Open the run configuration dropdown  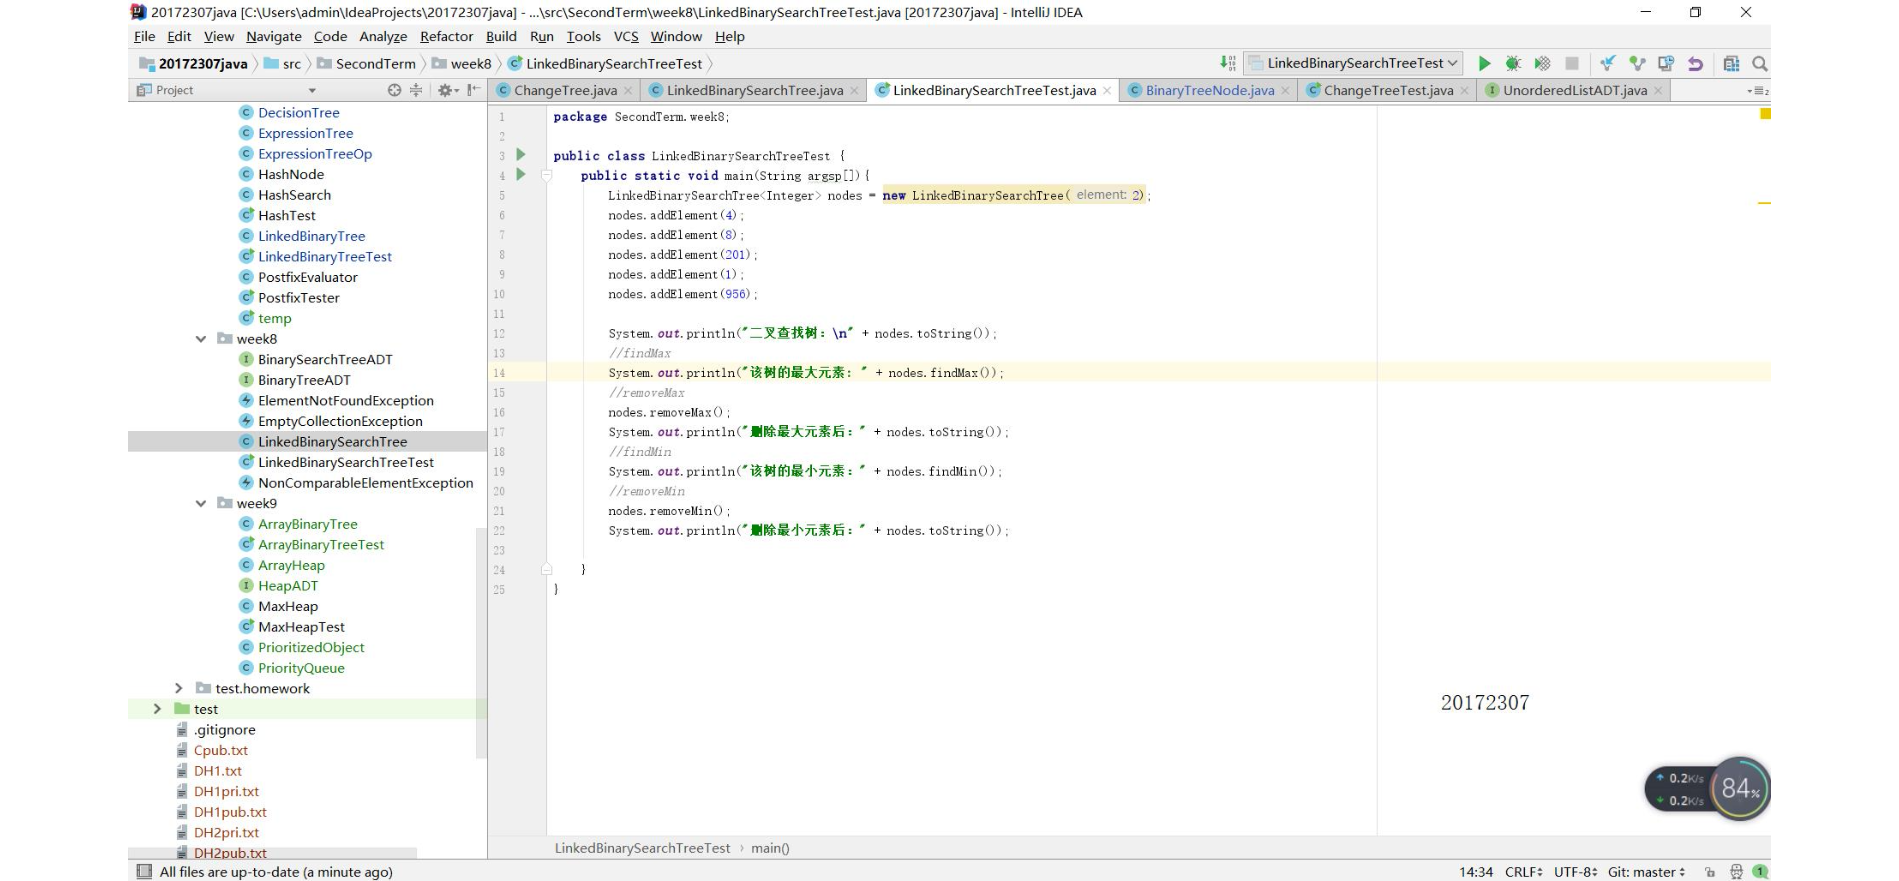[1354, 63]
